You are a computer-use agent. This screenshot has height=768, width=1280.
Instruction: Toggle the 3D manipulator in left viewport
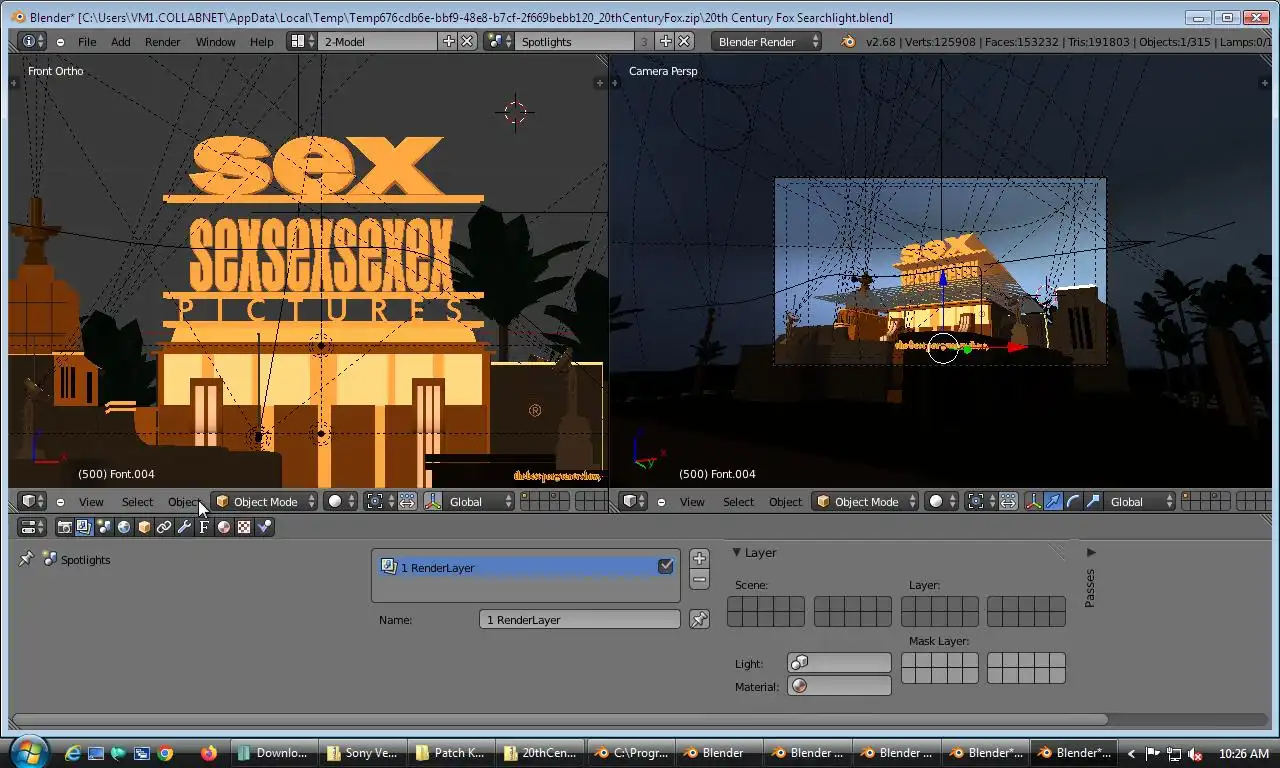[433, 502]
